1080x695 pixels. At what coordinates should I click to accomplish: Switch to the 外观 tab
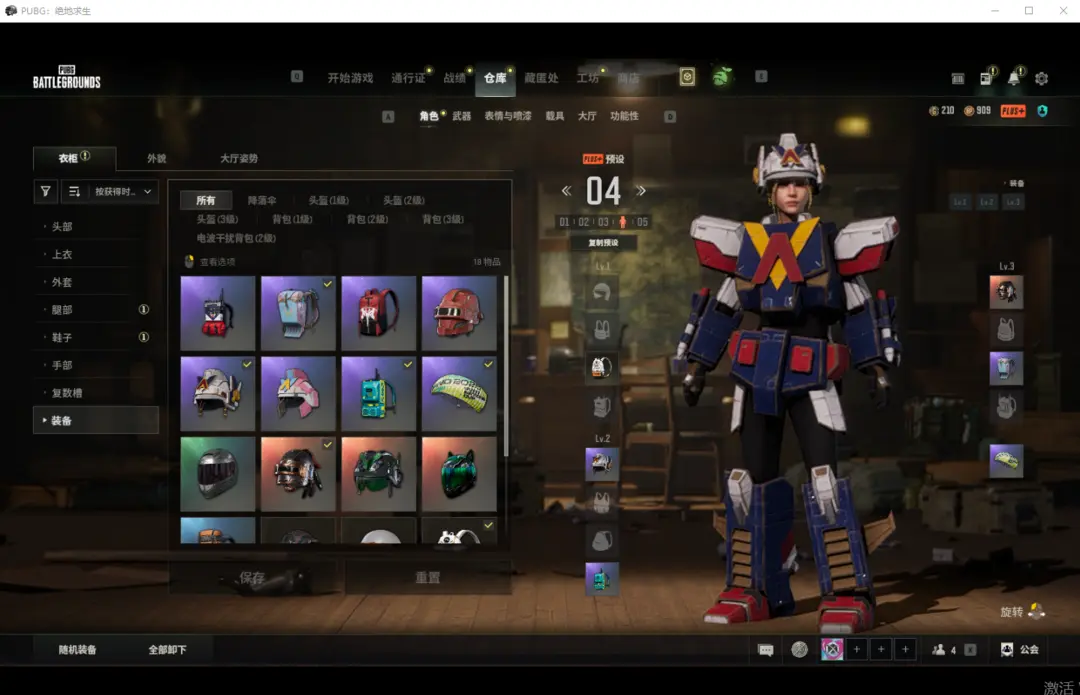point(156,158)
